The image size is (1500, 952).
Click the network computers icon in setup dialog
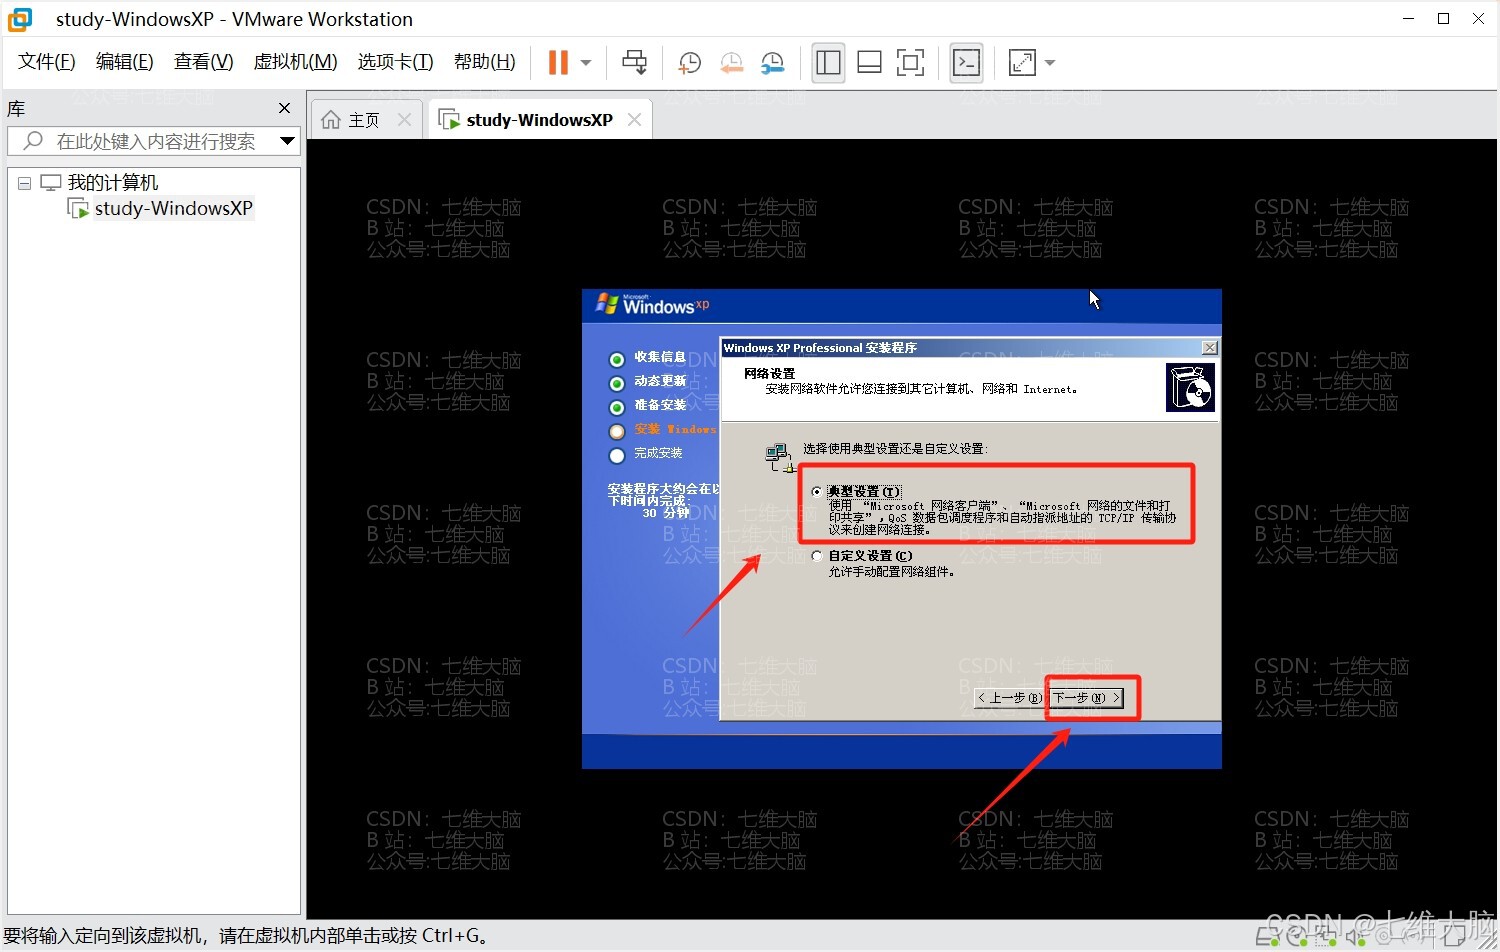[x=779, y=457]
